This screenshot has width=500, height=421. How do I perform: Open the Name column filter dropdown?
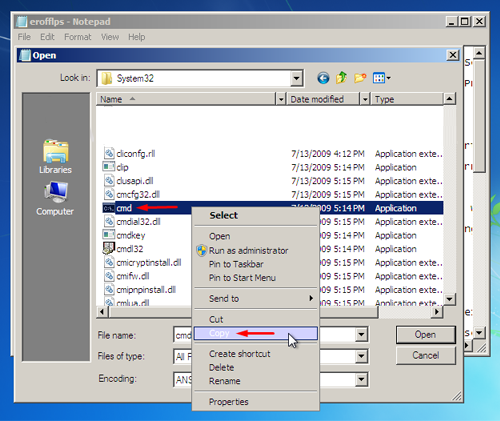coord(281,99)
